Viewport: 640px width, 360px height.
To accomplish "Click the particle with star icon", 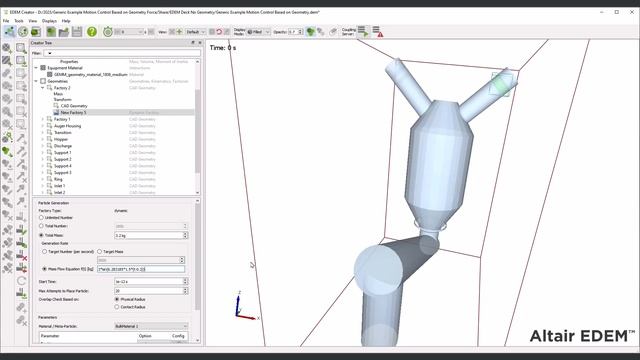I will pos(7,137).
